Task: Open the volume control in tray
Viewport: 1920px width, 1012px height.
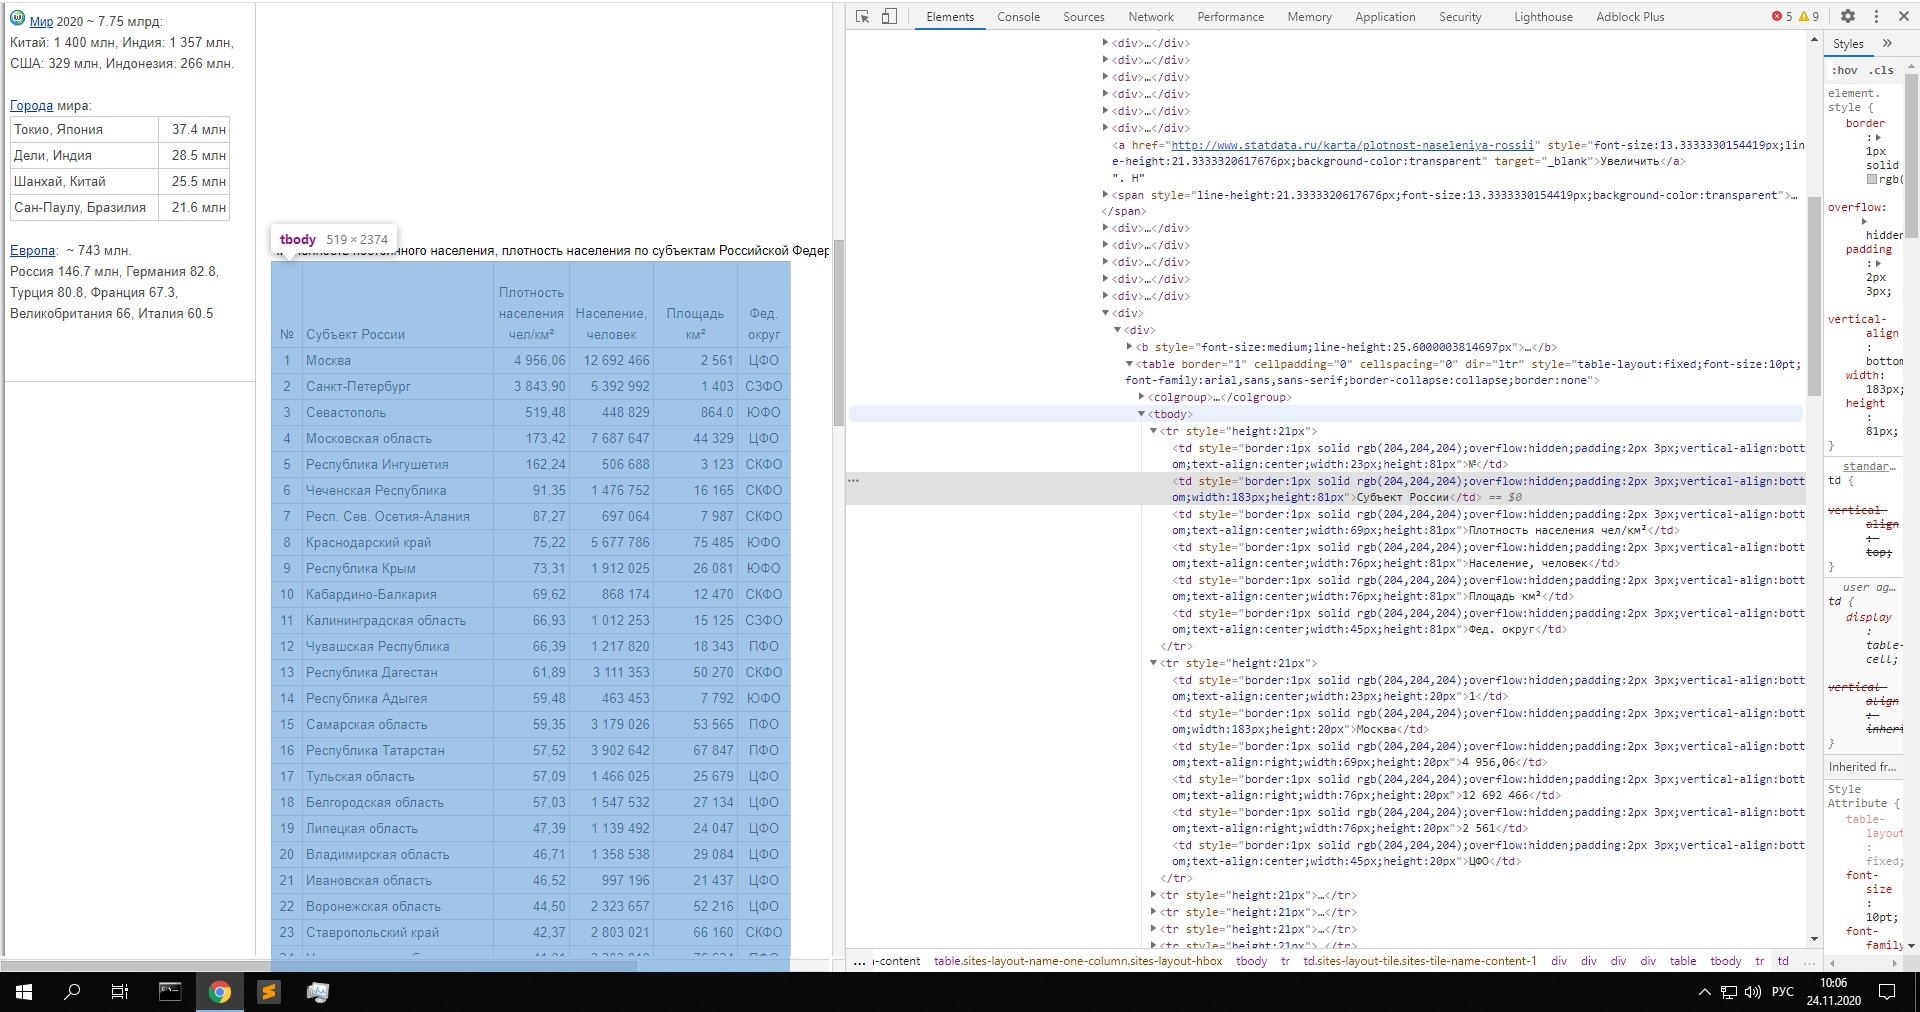Action: 1752,992
